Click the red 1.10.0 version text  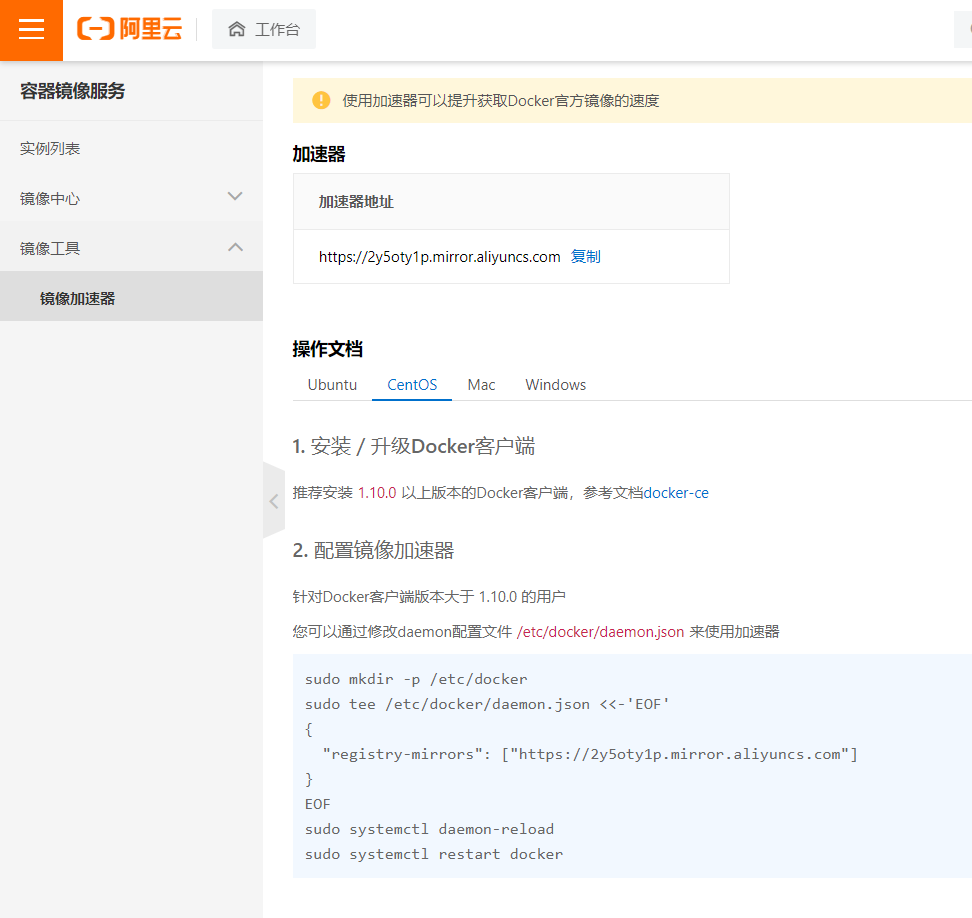point(377,493)
